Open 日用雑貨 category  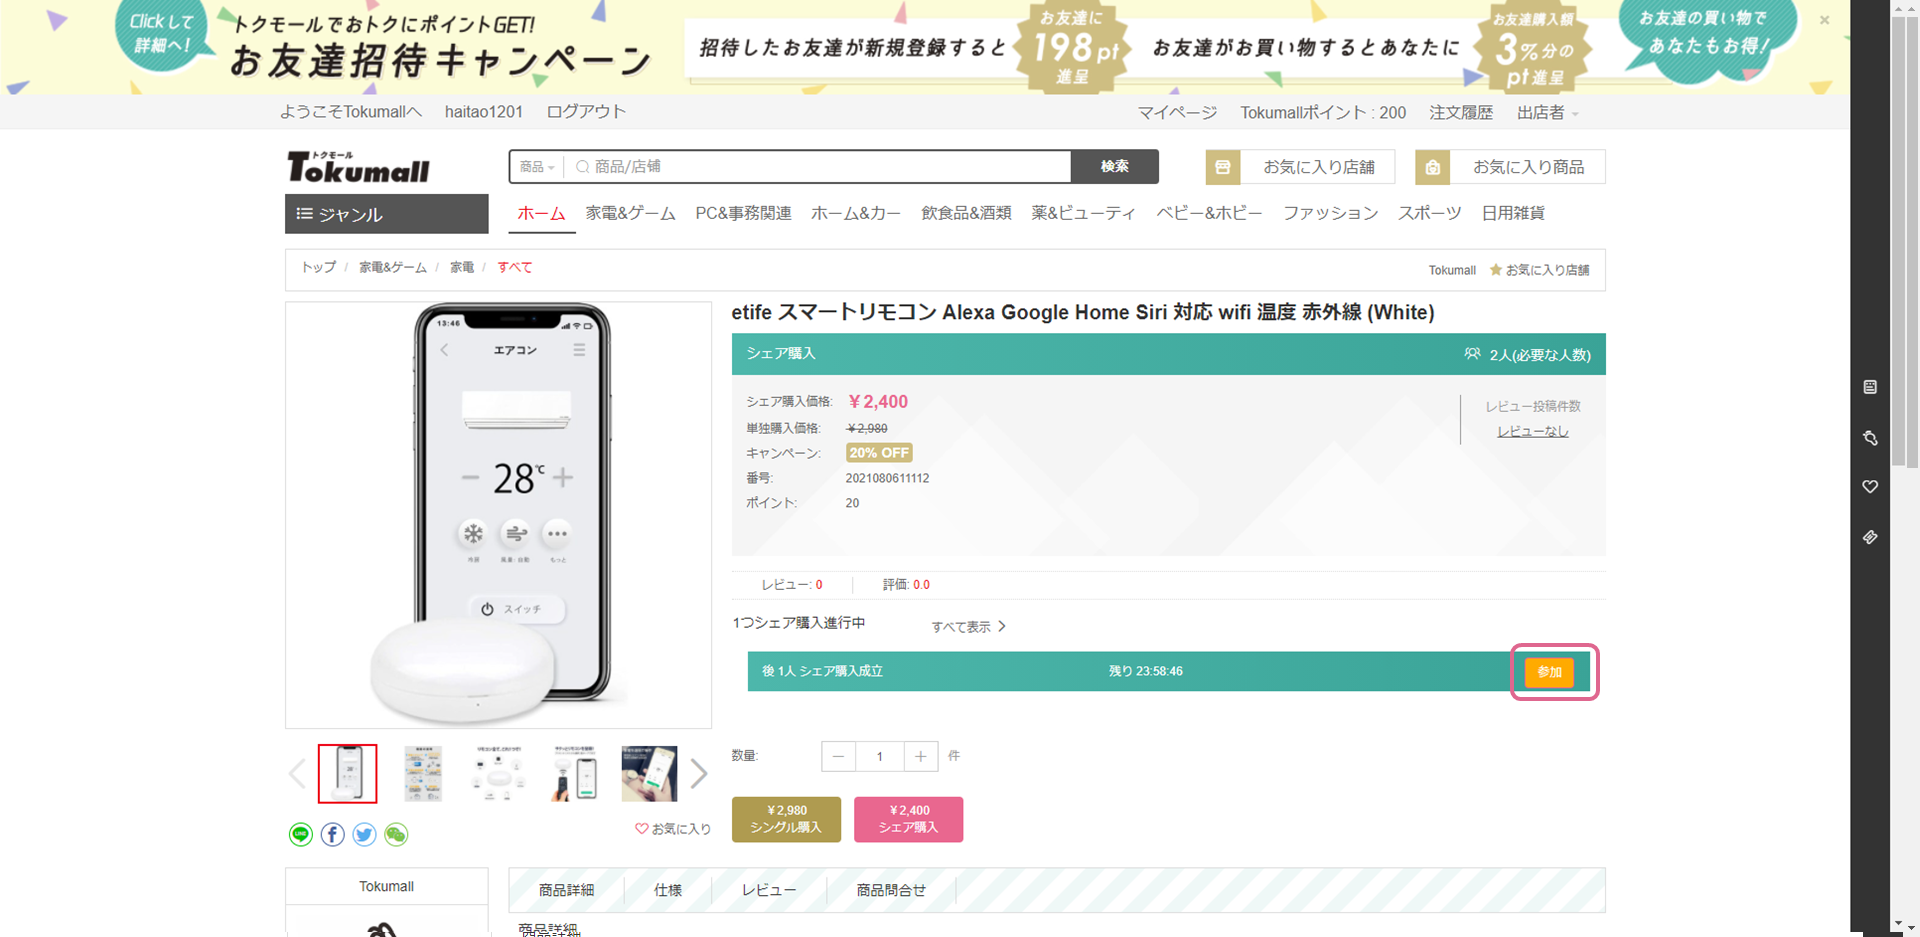(1513, 213)
